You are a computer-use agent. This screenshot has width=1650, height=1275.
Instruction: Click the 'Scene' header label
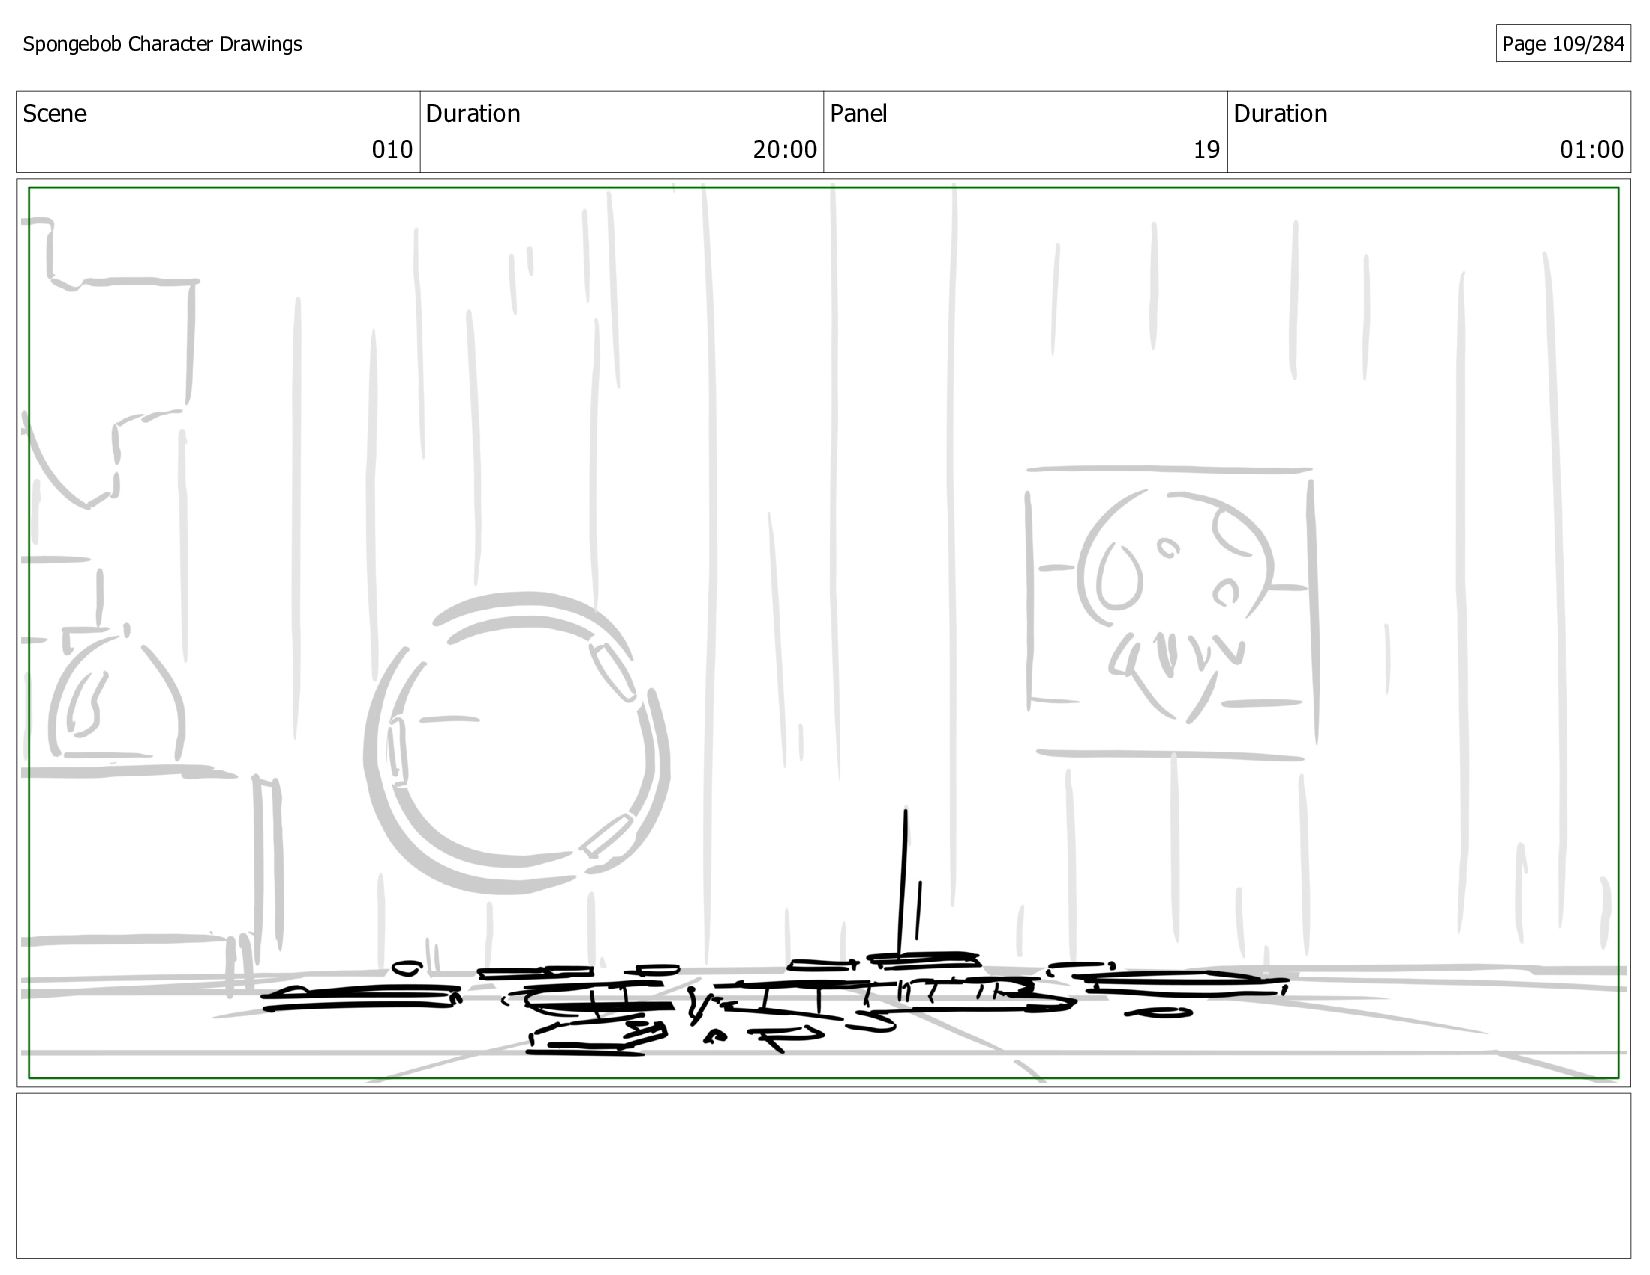54,113
